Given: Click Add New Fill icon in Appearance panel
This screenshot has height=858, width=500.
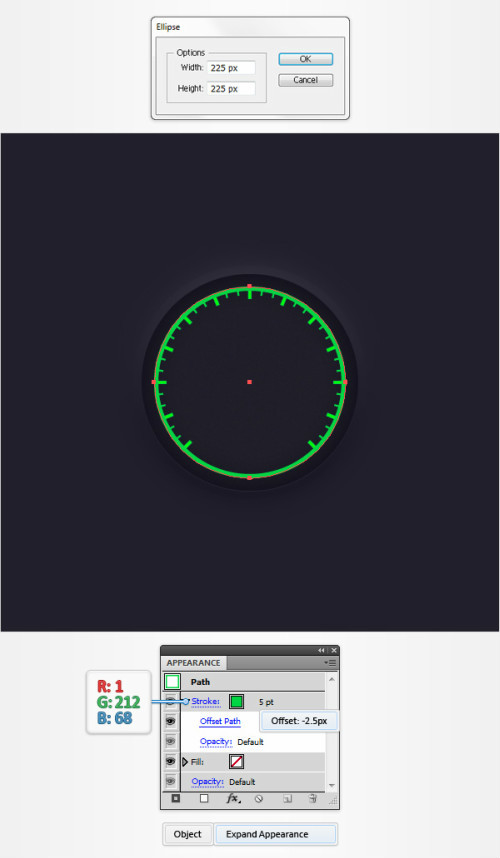Looking at the screenshot, I should (x=204, y=798).
